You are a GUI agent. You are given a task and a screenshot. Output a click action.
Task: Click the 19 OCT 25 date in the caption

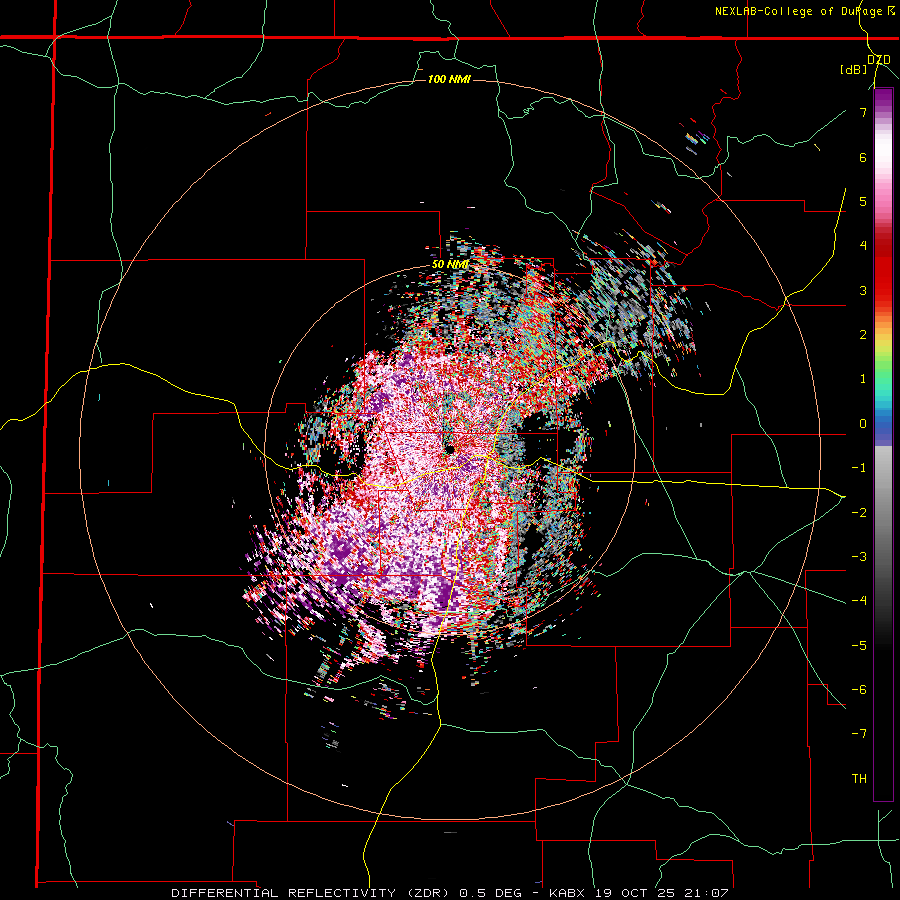pos(637,893)
